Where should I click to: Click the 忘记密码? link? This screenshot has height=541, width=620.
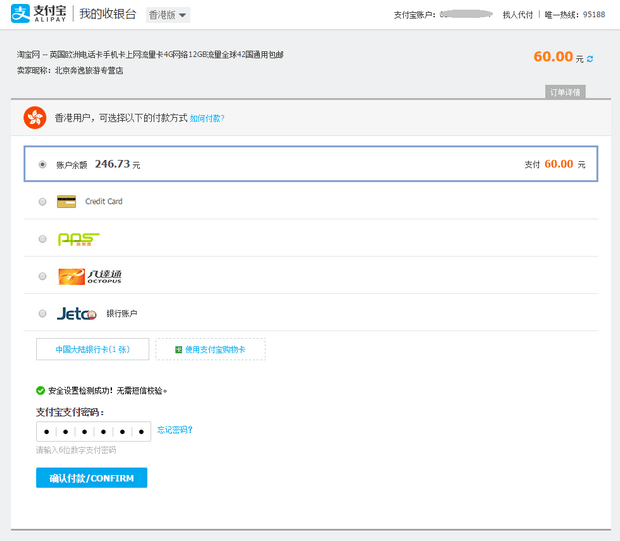click(x=175, y=430)
